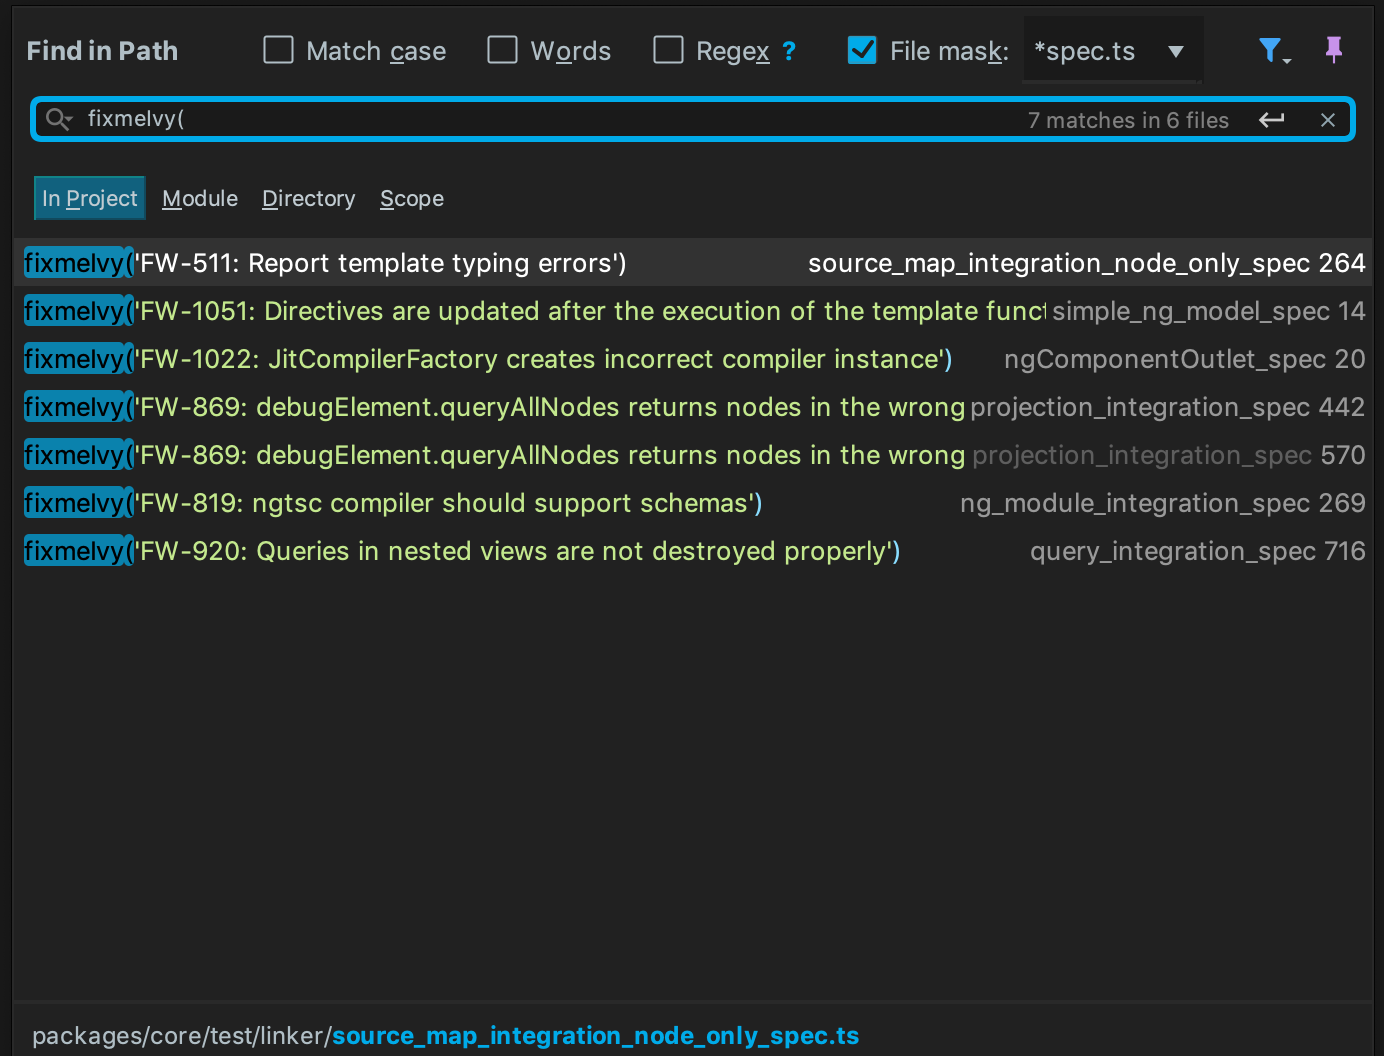Click the *spec.ts file mask field

click(x=1085, y=51)
